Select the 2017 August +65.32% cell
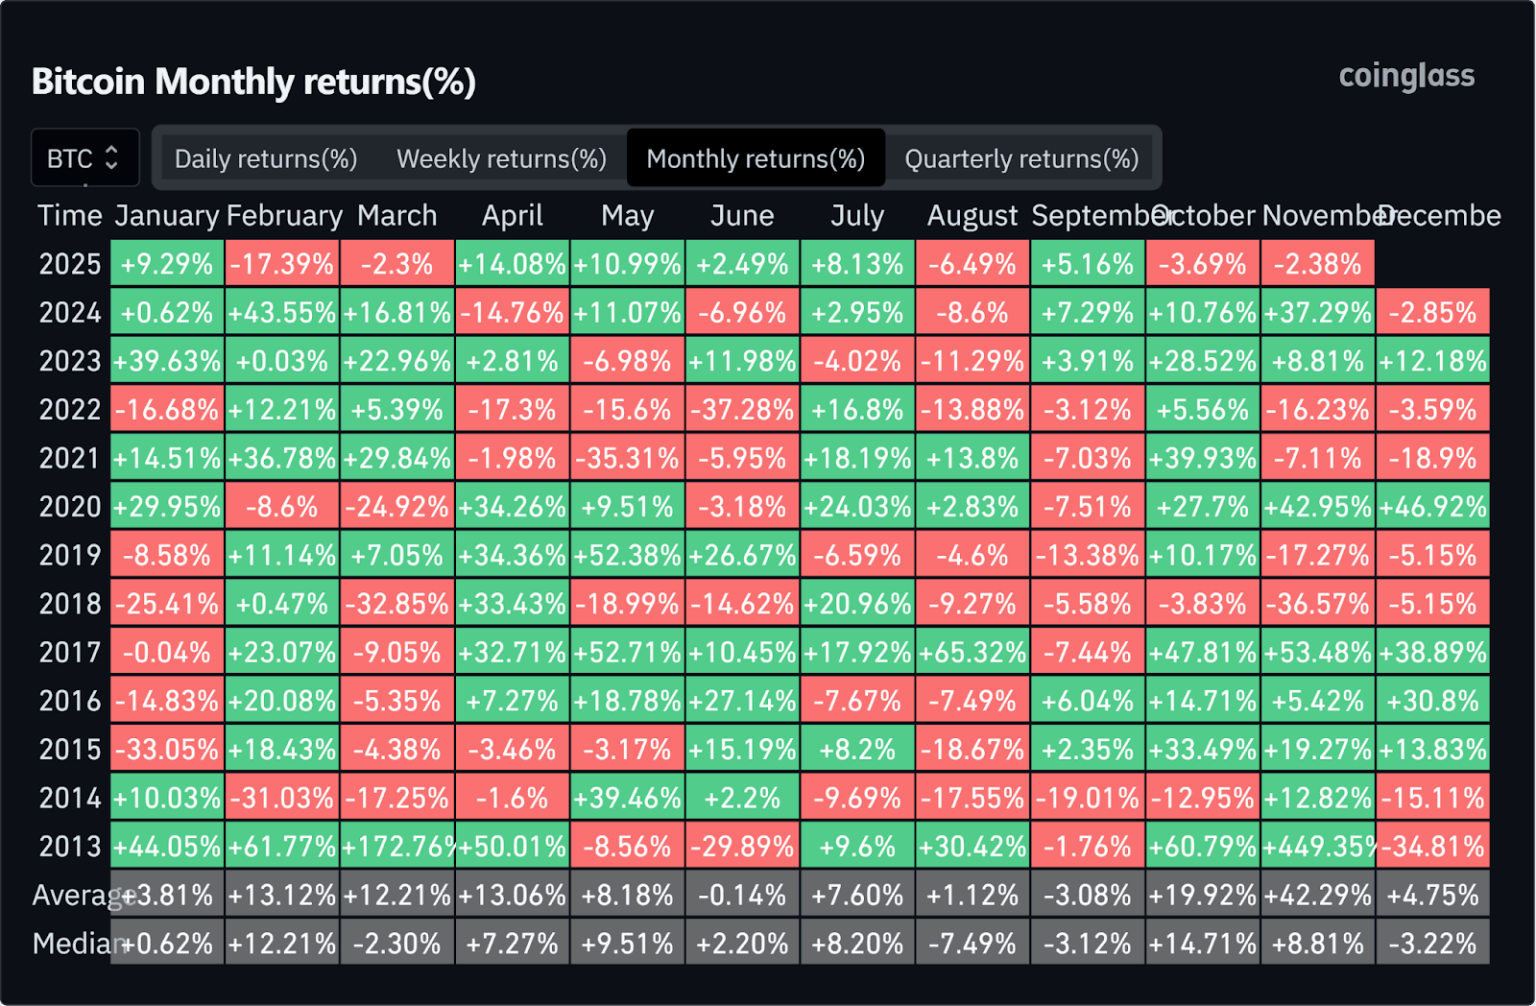The width and height of the screenshot is (1536, 1006). point(972,652)
